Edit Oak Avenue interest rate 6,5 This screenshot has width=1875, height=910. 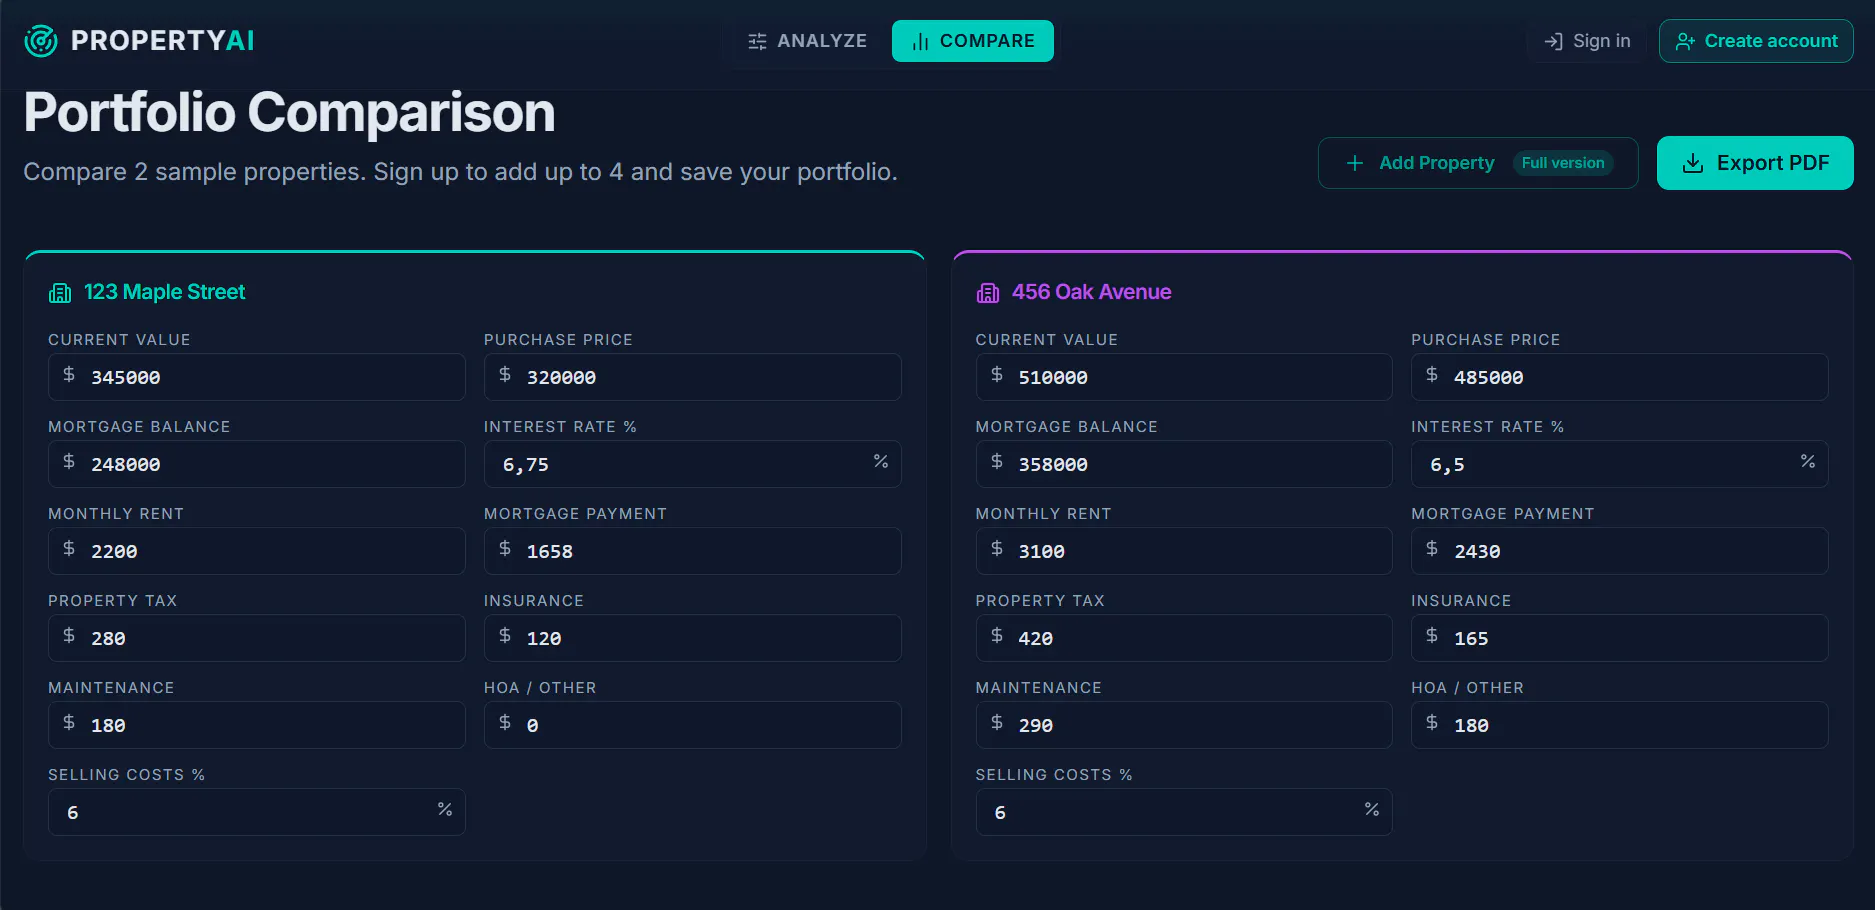1620,464
